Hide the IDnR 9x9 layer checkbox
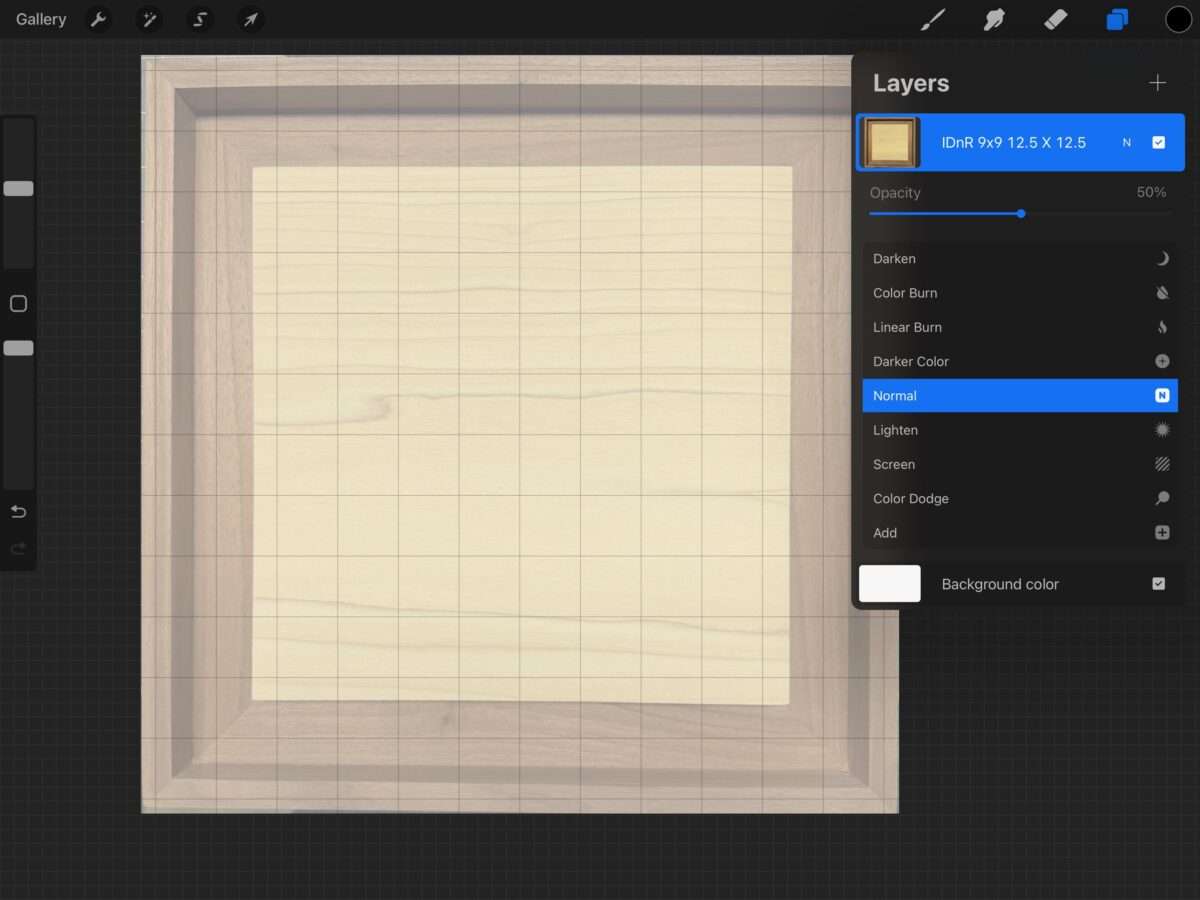The image size is (1200, 900). (x=1158, y=143)
